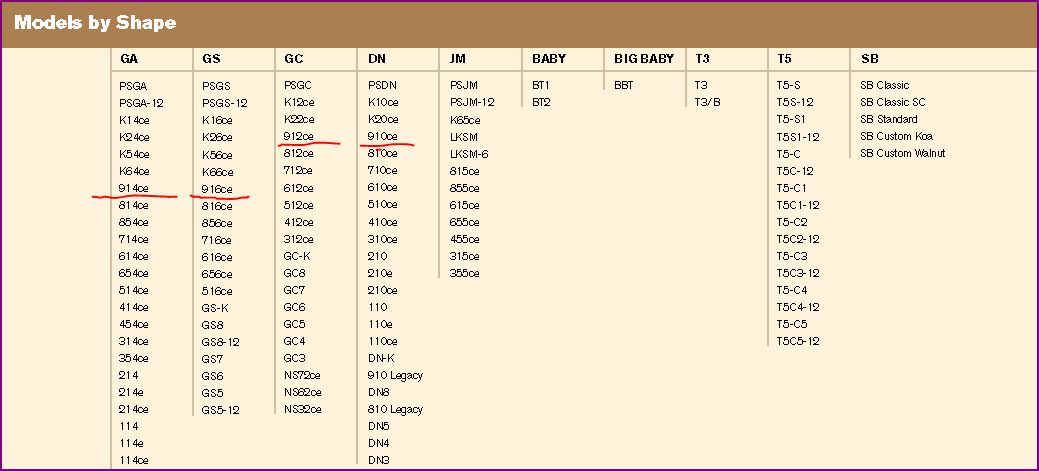Choose the SB Custom Walnut model
This screenshot has height=471, width=1039.
902,153
